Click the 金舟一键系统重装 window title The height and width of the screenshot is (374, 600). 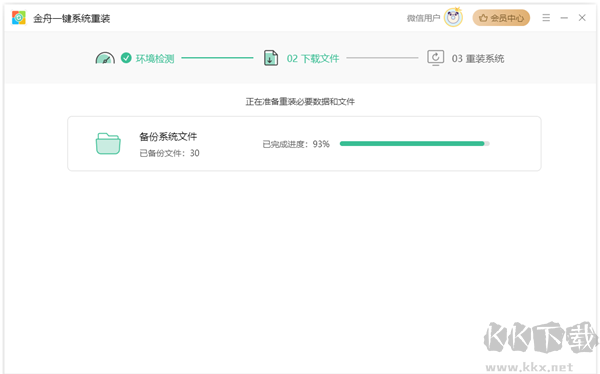tap(72, 18)
